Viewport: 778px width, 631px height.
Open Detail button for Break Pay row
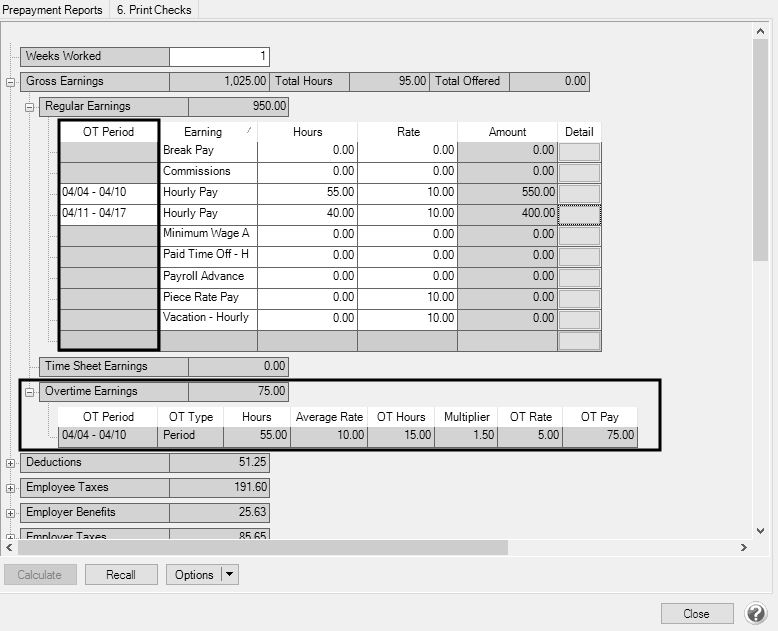tap(579, 151)
